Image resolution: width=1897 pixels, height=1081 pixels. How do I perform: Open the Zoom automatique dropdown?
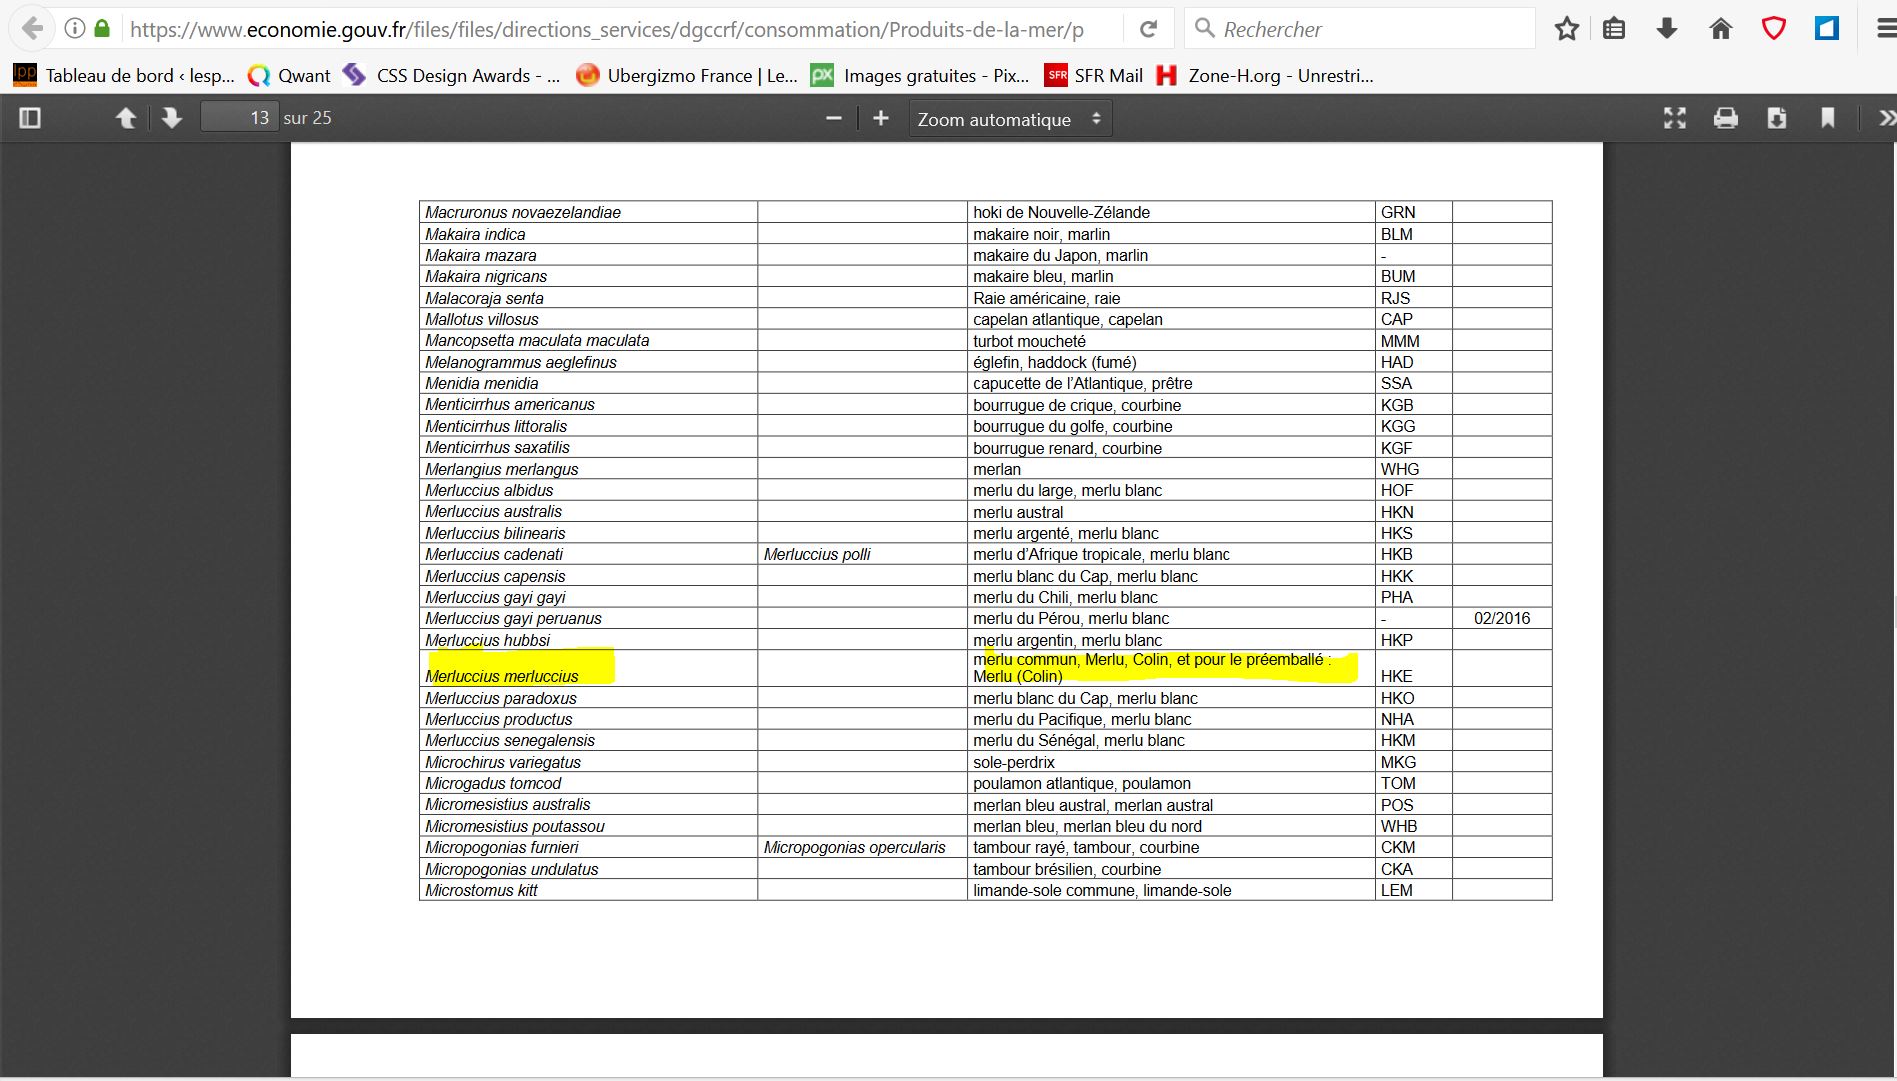tap(1009, 119)
